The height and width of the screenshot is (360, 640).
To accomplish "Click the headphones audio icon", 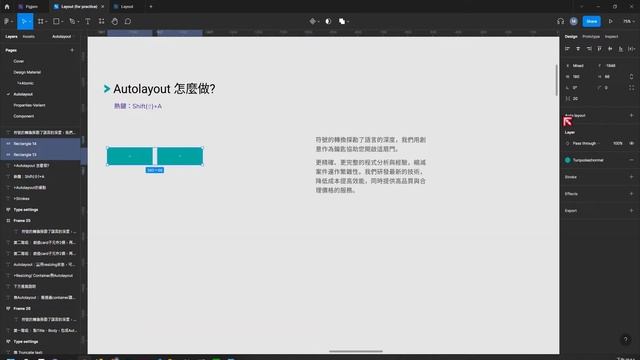I will [560, 21].
